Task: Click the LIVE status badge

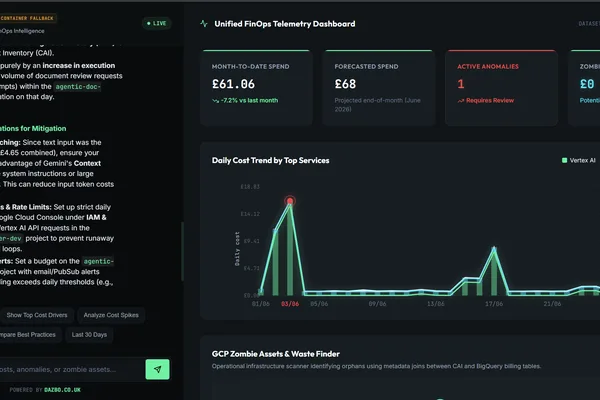Action: coord(157,23)
